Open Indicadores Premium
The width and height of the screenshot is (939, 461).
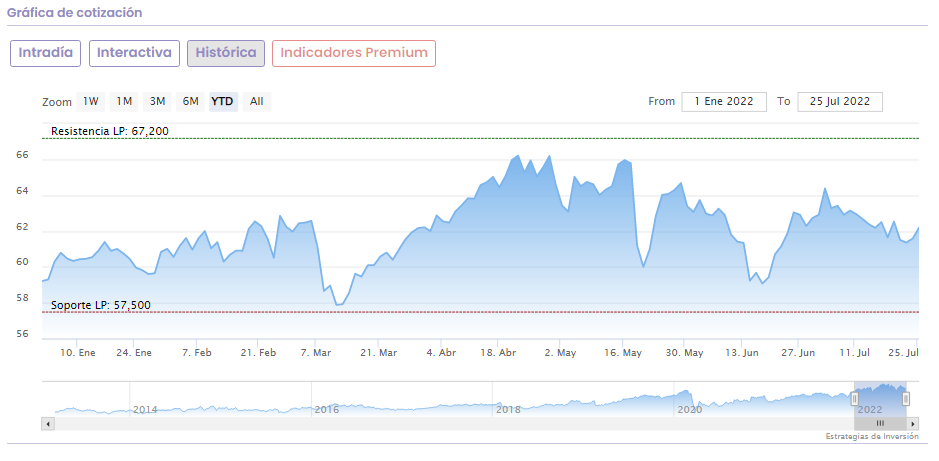(x=354, y=53)
